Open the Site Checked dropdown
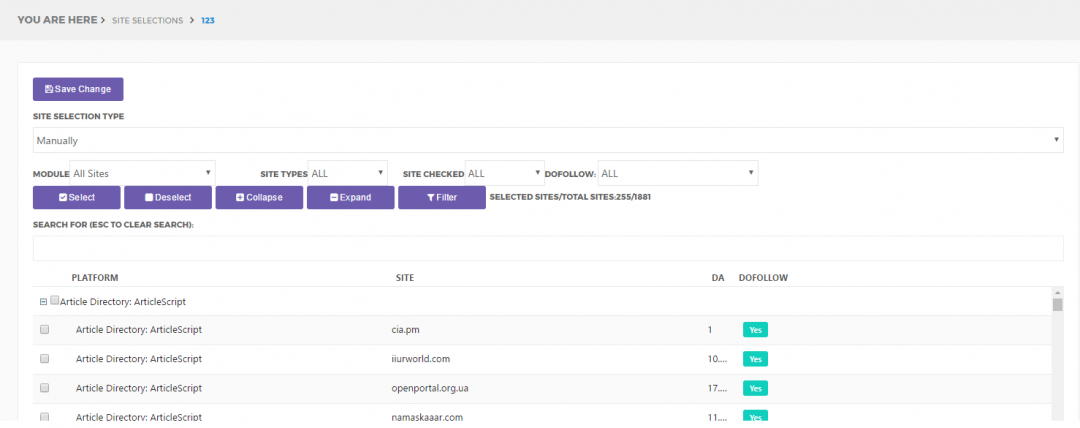Screen dimensions: 1080x428 [x=504, y=173]
